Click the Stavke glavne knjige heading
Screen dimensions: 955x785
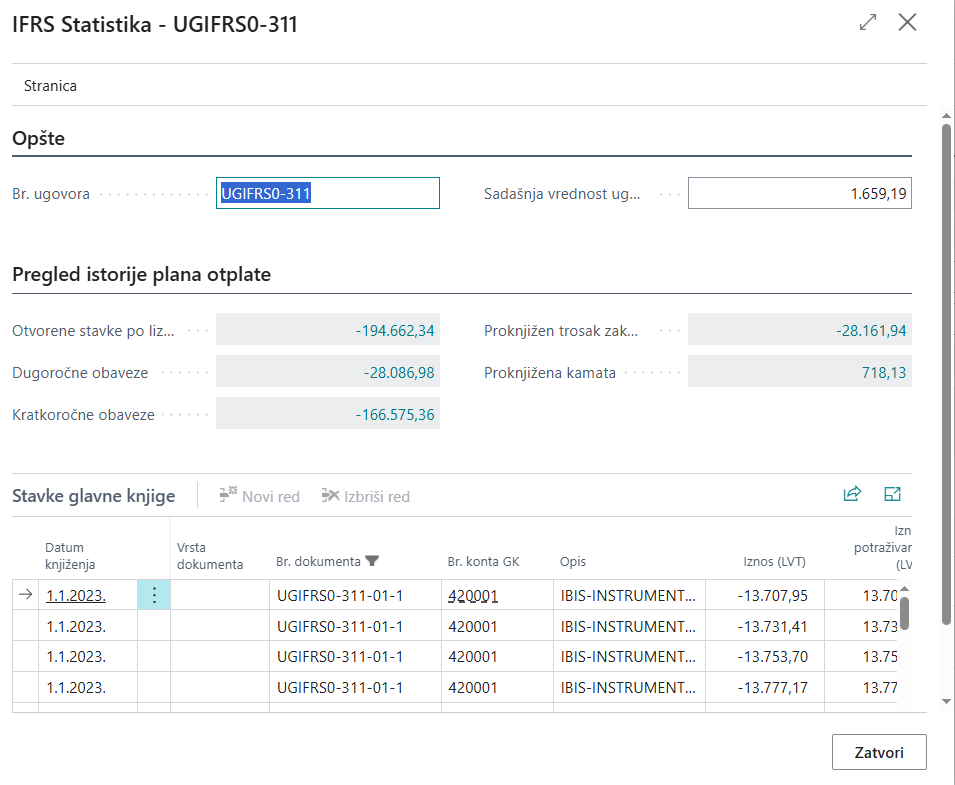click(x=94, y=496)
